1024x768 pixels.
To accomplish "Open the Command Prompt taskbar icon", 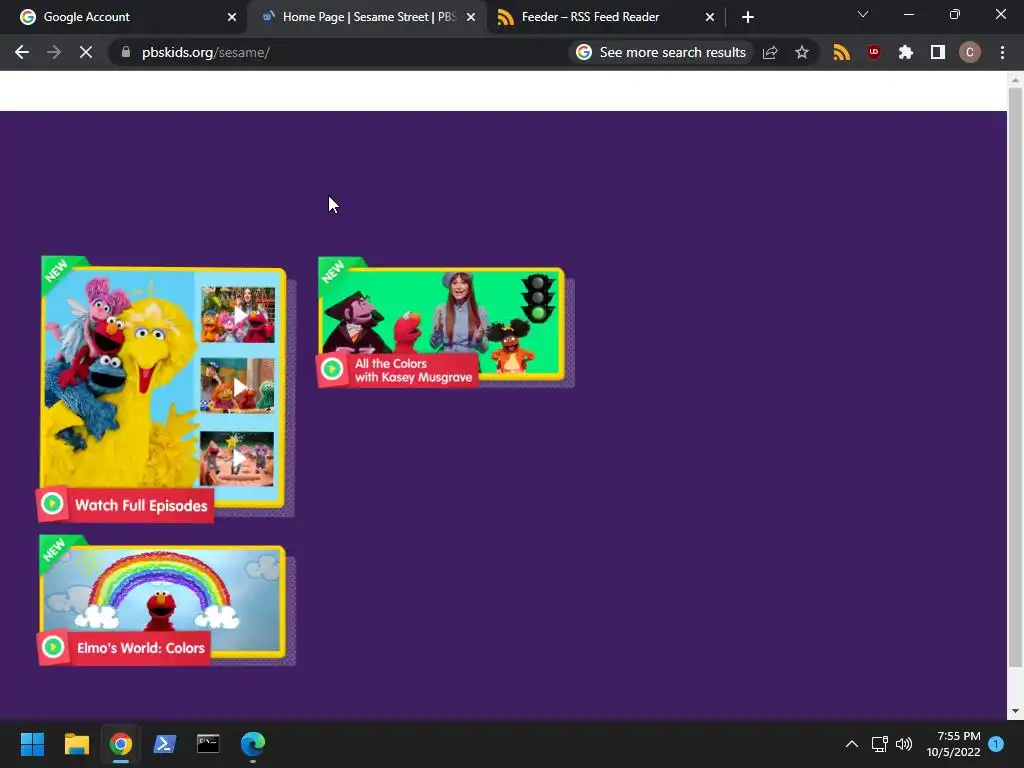I will point(208,744).
